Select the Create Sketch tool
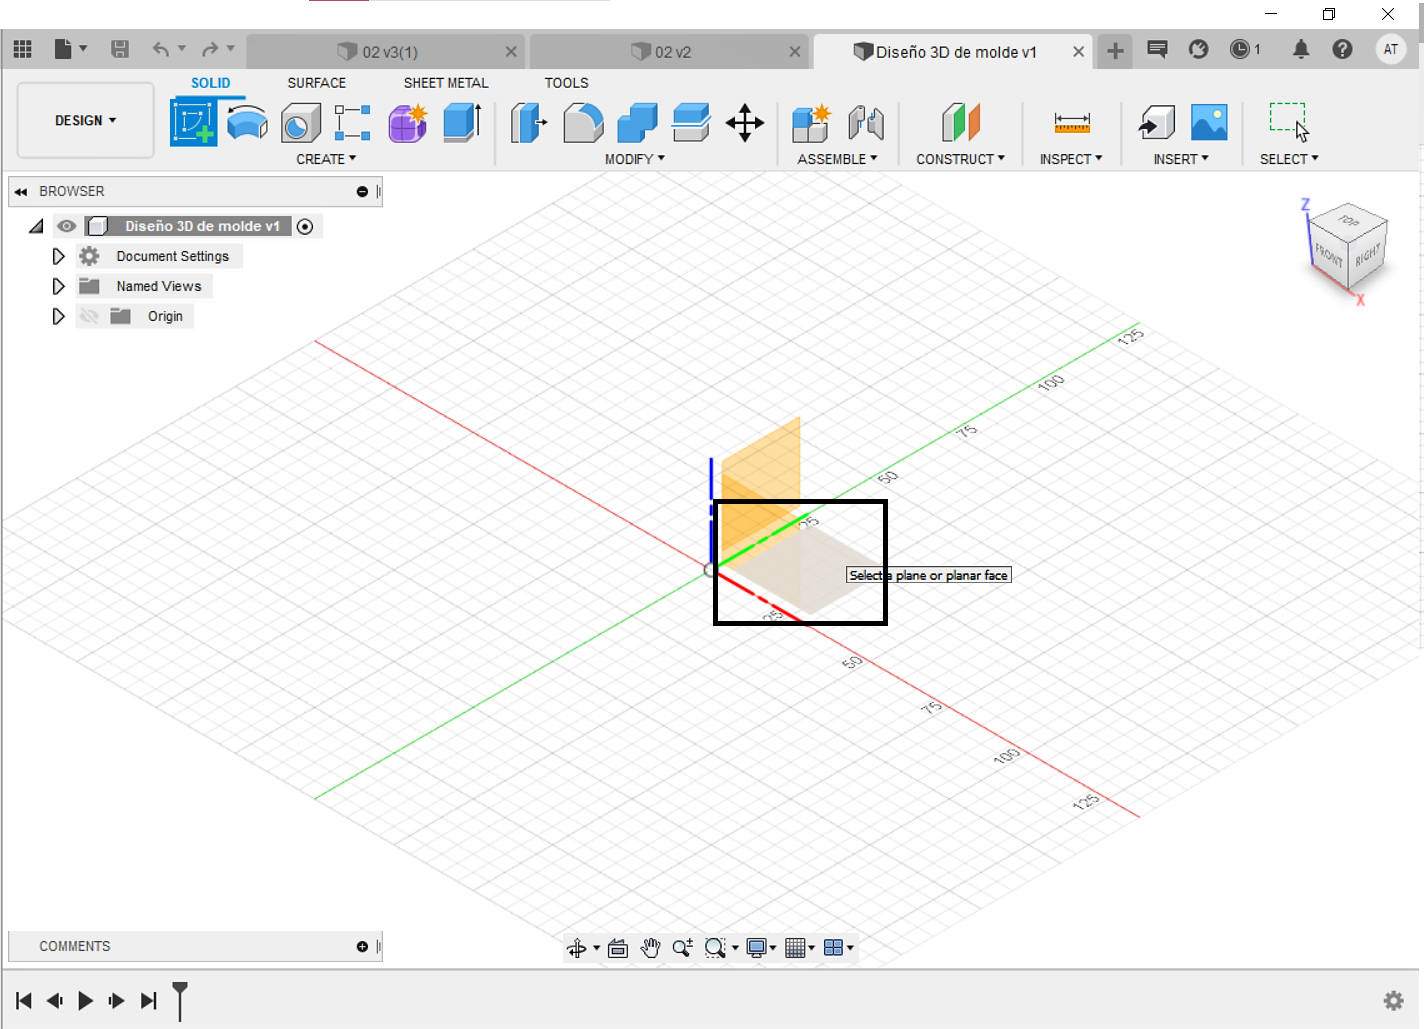Image resolution: width=1424 pixels, height=1029 pixels. click(x=193, y=123)
